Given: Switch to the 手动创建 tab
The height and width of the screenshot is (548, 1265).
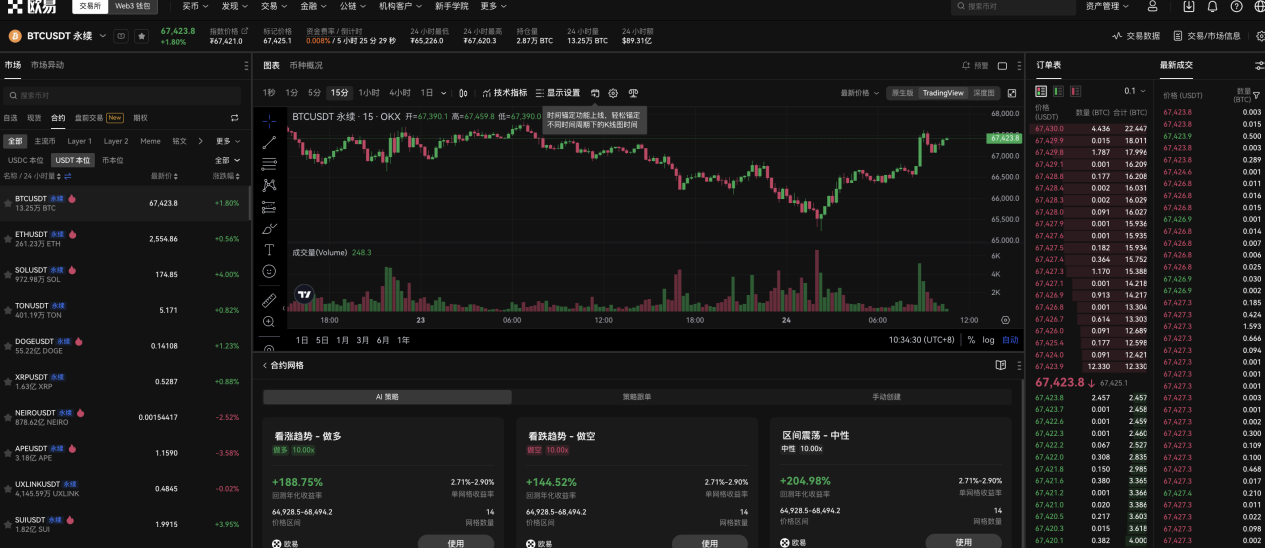Looking at the screenshot, I should [x=886, y=397].
